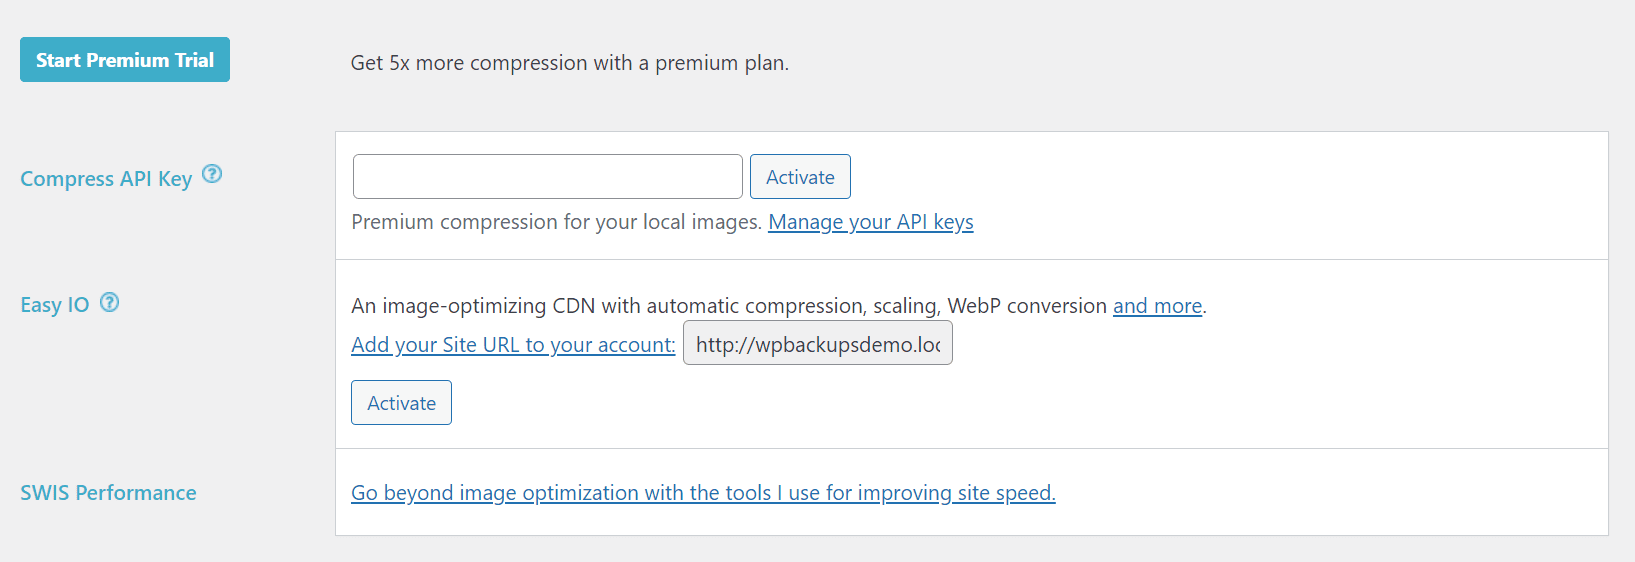Click the "Premium compression for your local images" text
Viewport: 1635px width, 562px height.
point(557,222)
